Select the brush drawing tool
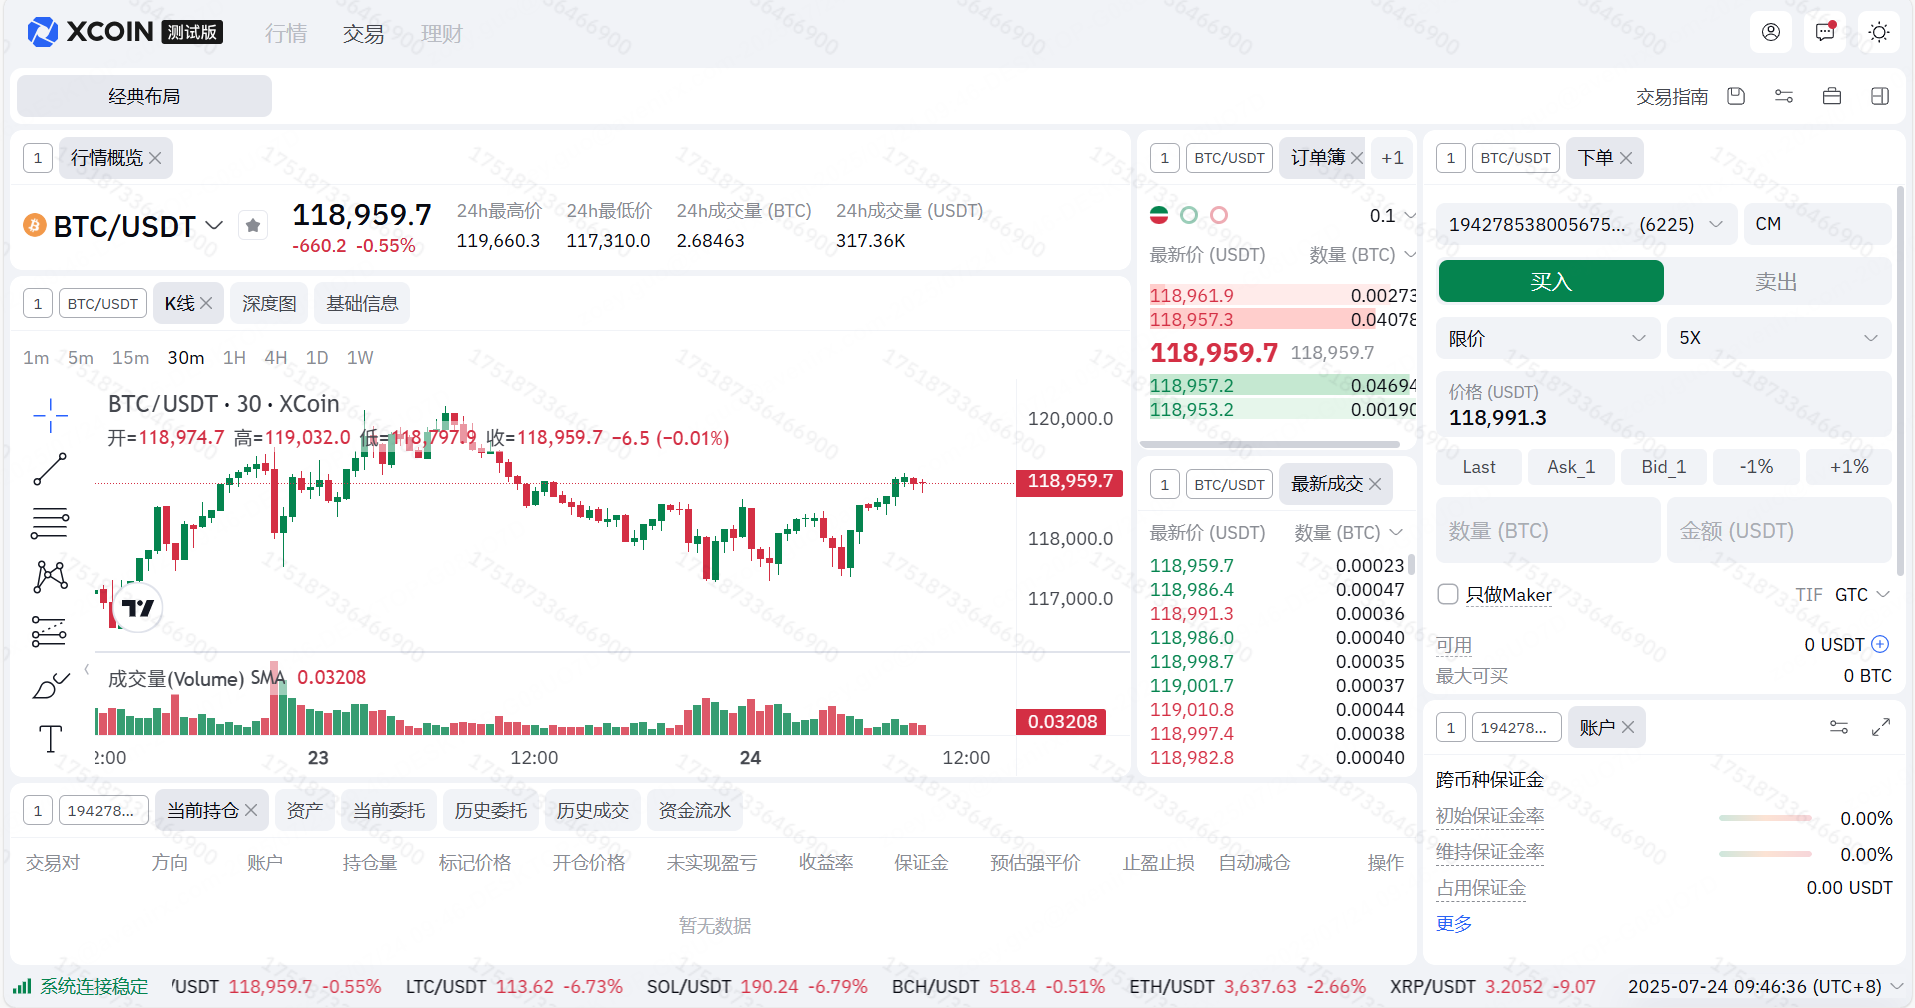 (x=50, y=685)
